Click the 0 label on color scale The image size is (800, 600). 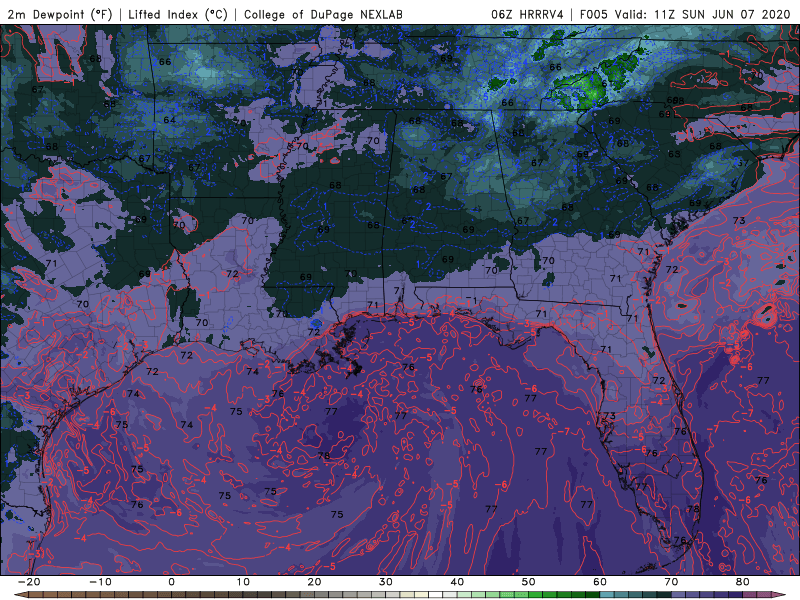tap(171, 582)
